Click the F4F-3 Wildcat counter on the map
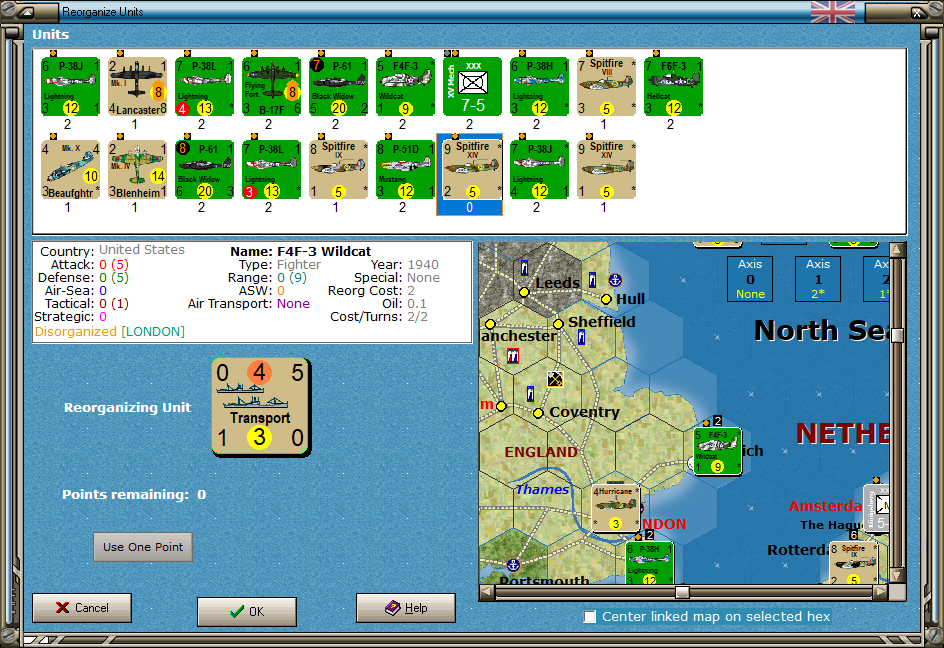Image resolution: width=944 pixels, height=648 pixels. (717, 452)
